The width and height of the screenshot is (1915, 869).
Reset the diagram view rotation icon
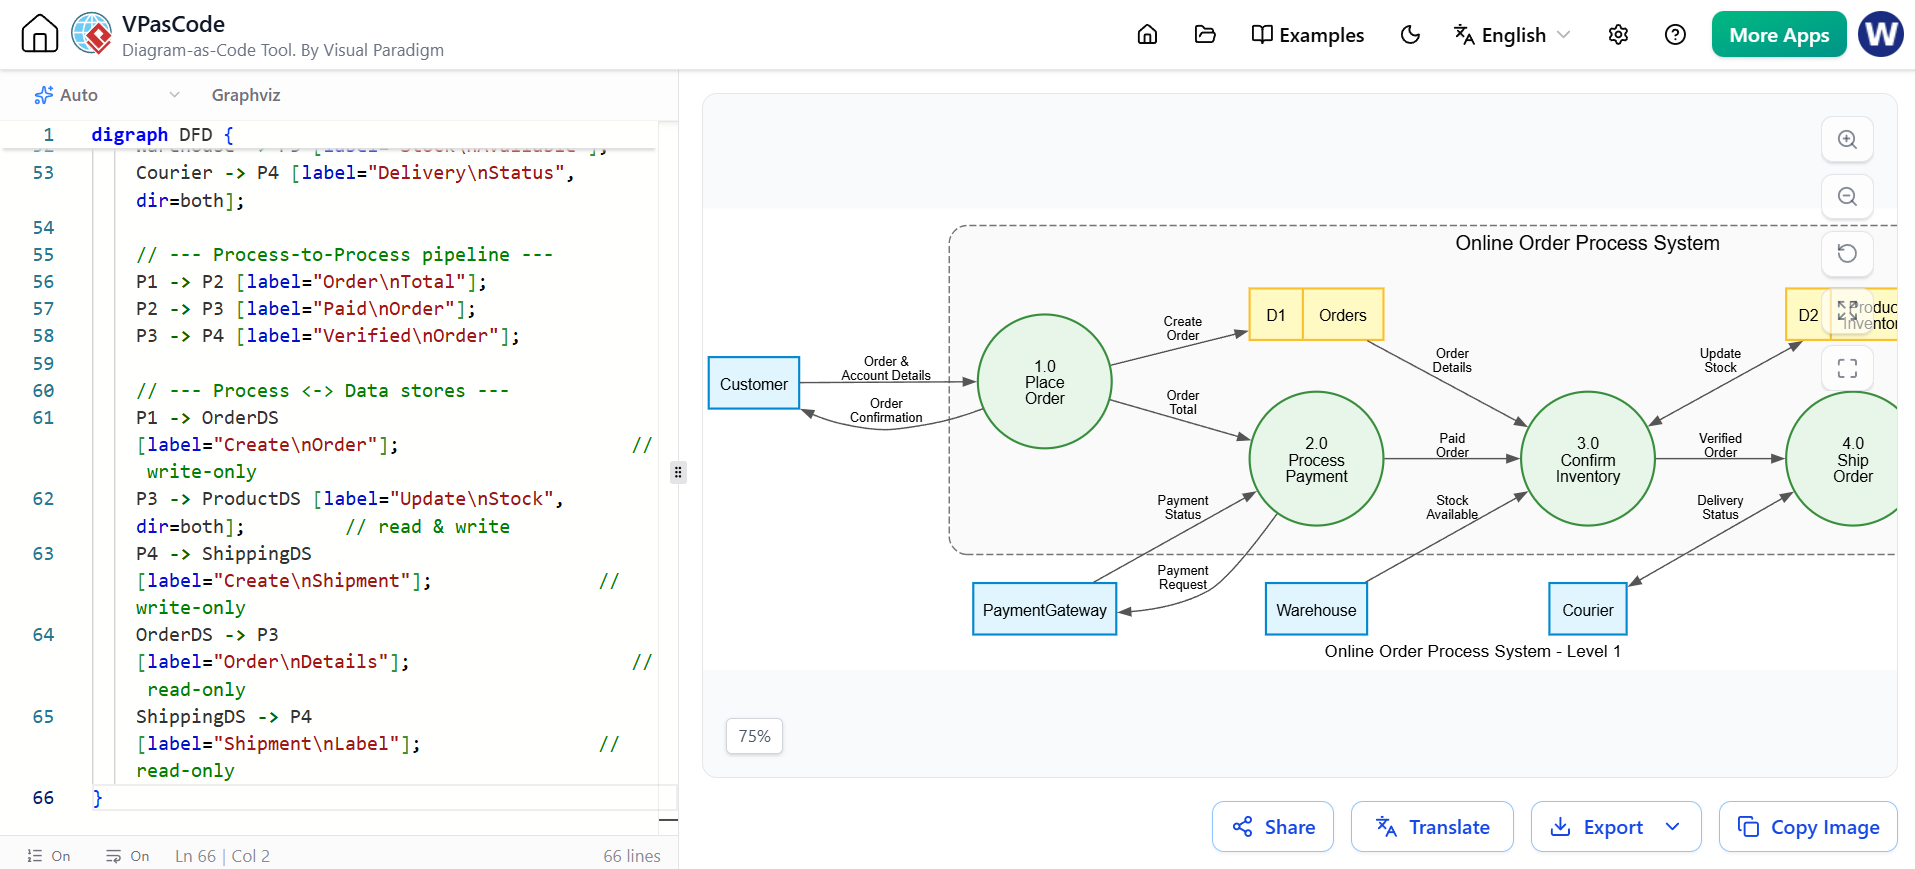[x=1847, y=254]
